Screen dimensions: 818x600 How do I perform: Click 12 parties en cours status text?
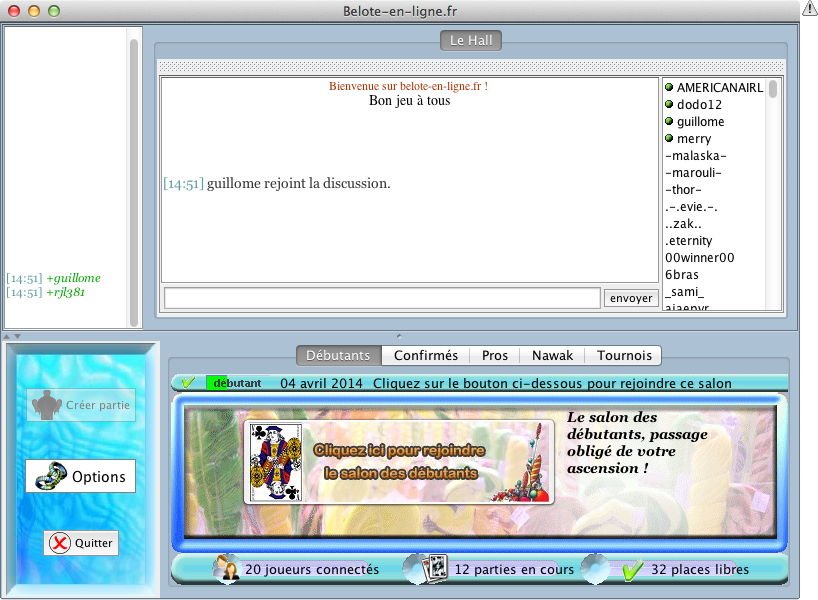514,569
